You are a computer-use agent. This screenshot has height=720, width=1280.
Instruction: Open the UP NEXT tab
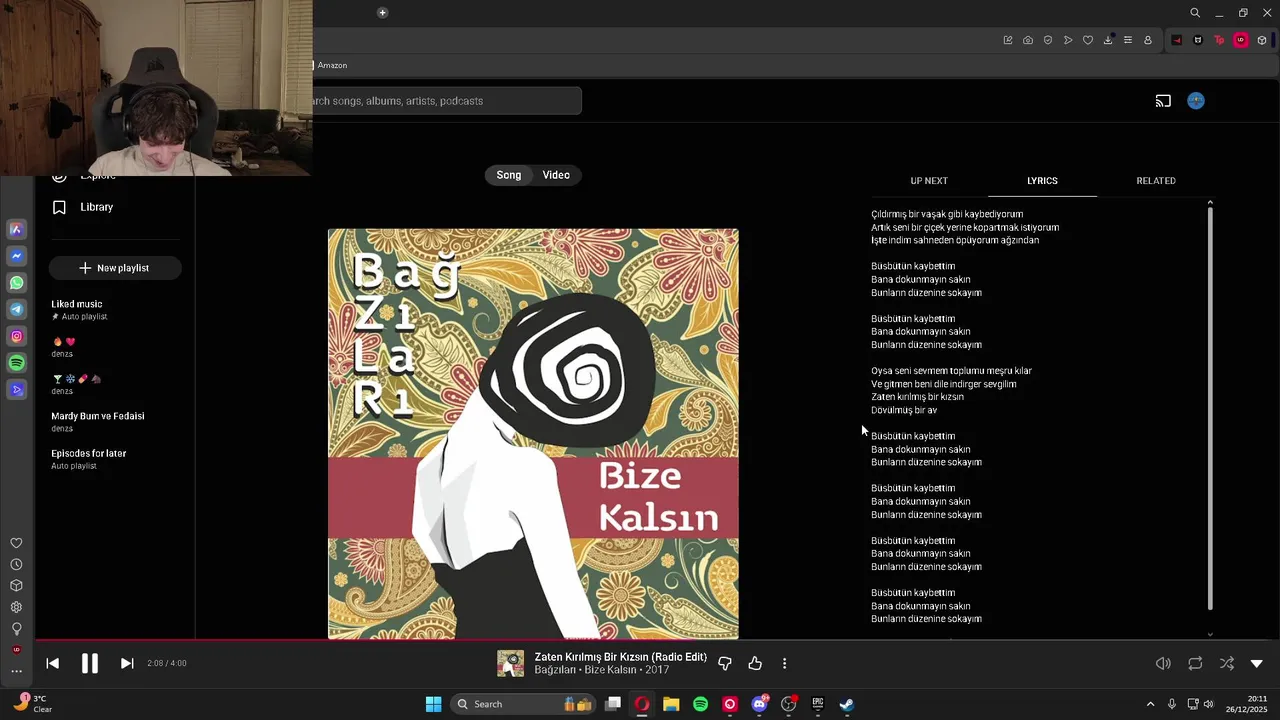[x=929, y=181]
